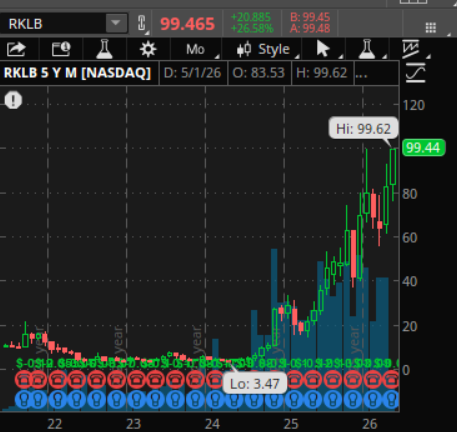The width and height of the screenshot is (457, 432).
Task: Click the 120 price axis label
Action: [414, 105]
